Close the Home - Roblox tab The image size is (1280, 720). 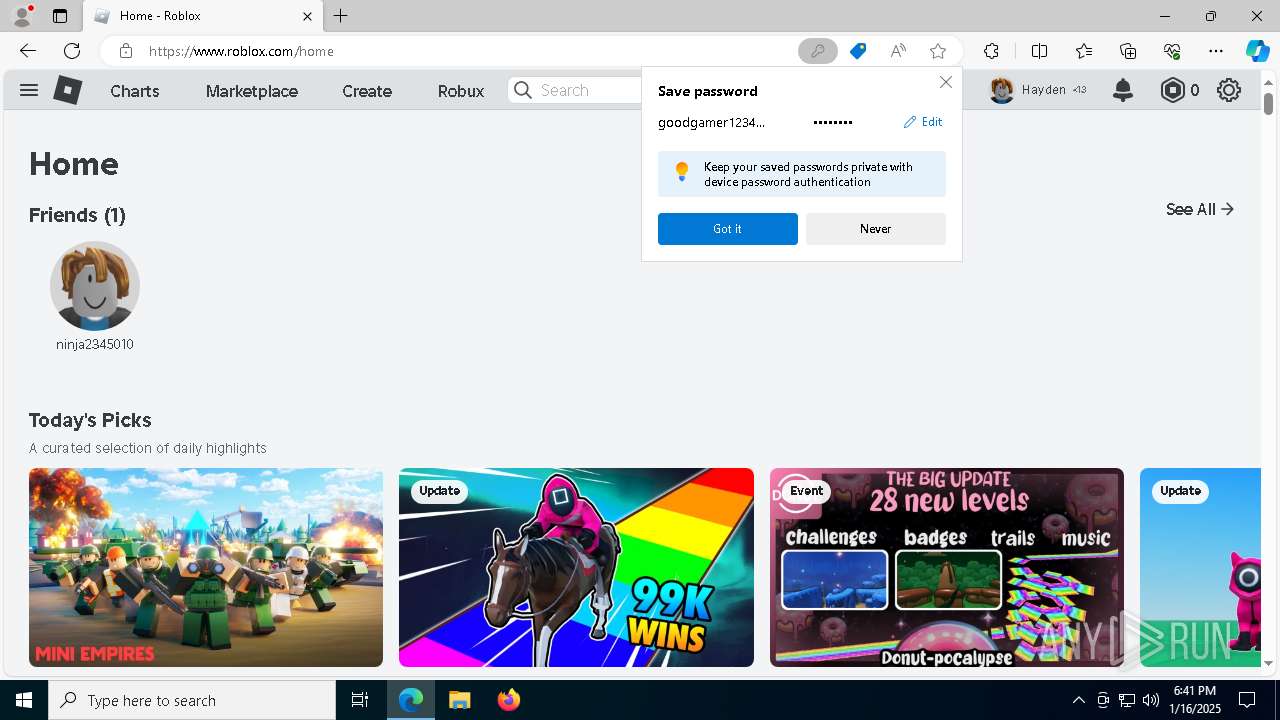click(308, 16)
